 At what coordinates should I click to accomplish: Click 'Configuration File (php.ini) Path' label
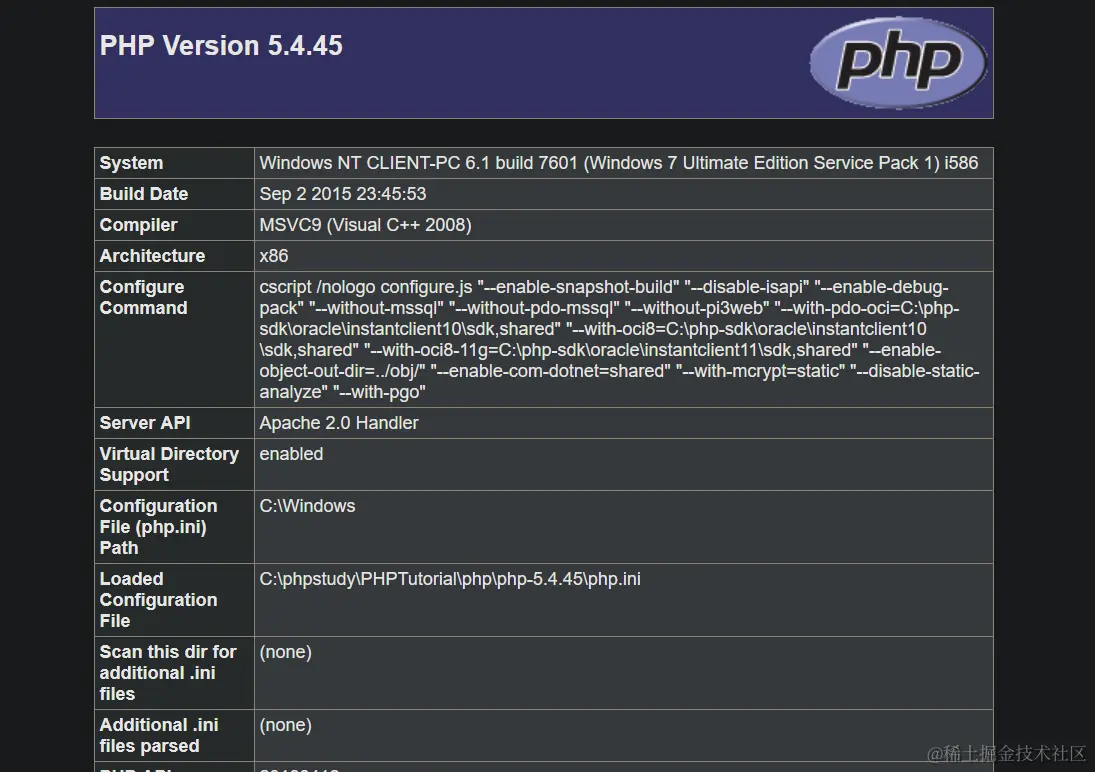[x=159, y=527]
